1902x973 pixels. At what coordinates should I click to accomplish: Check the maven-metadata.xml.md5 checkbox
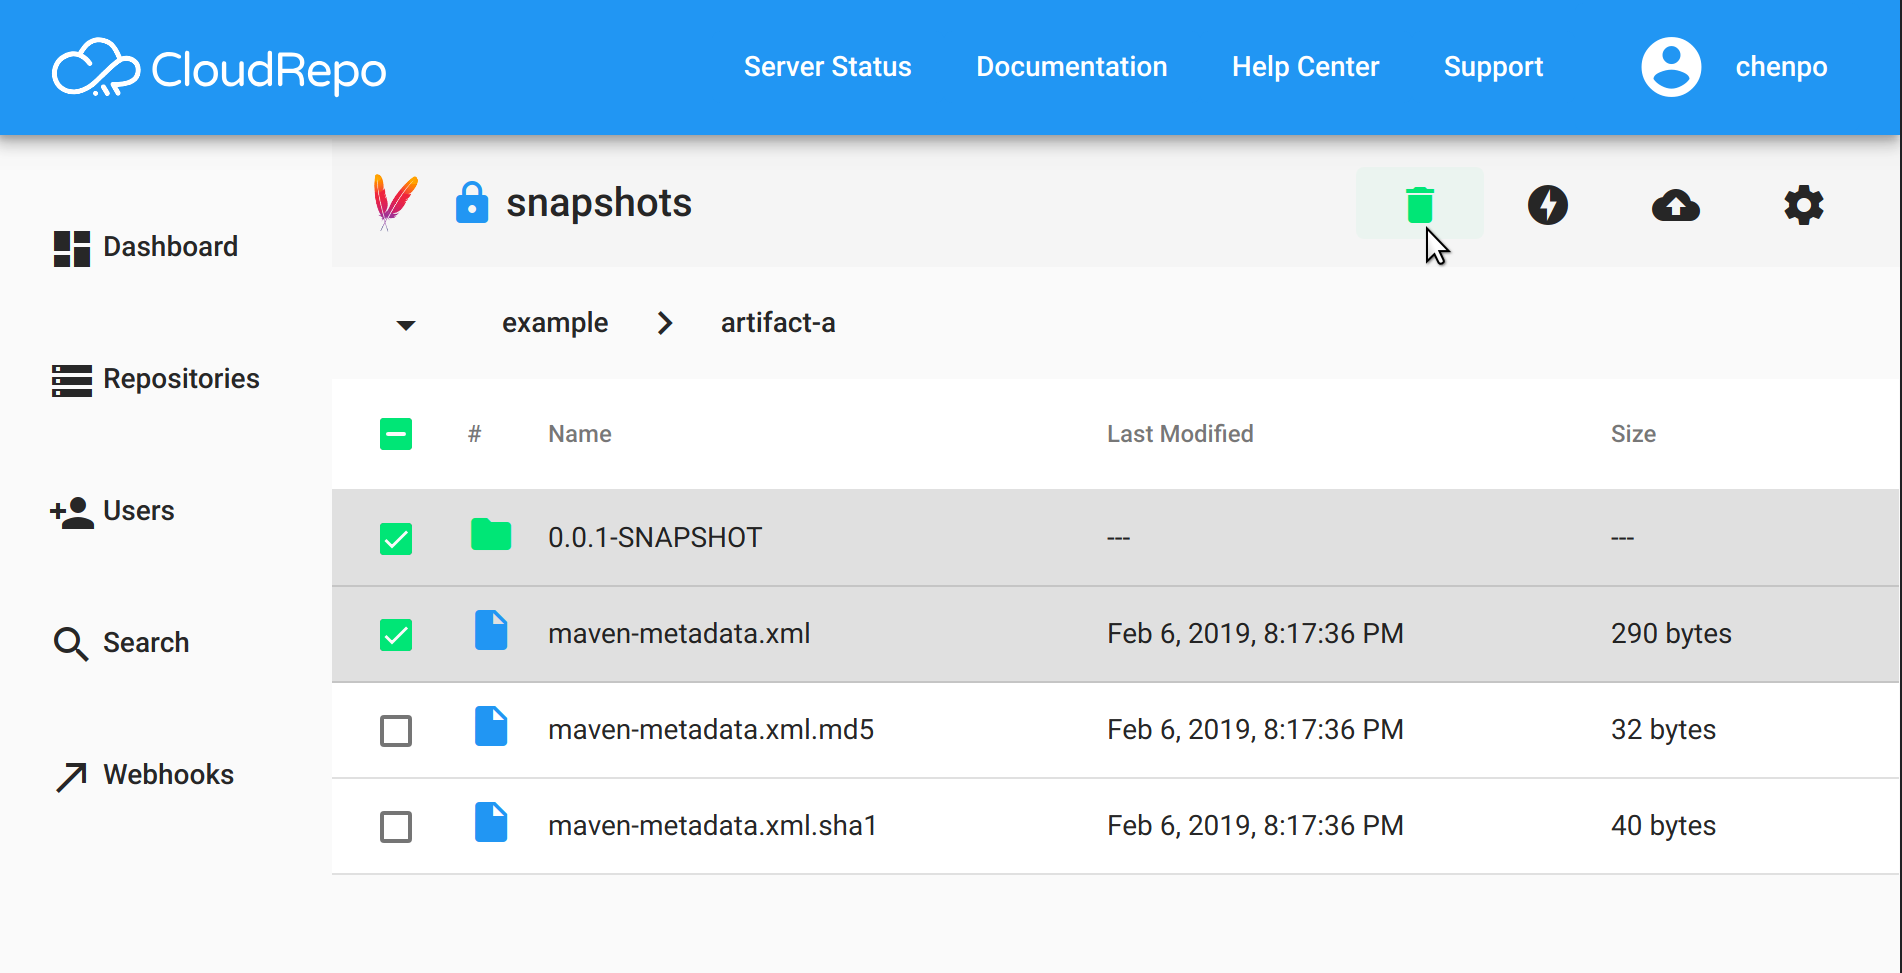point(396,730)
